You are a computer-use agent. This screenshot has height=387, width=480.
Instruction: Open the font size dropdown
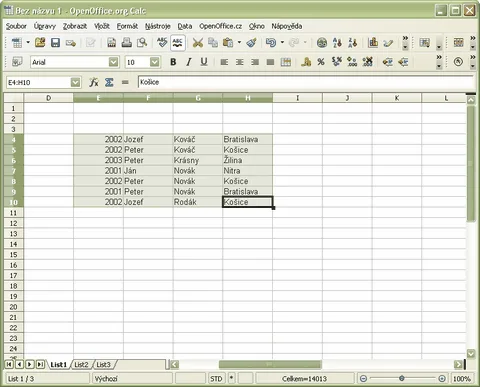click(155, 62)
